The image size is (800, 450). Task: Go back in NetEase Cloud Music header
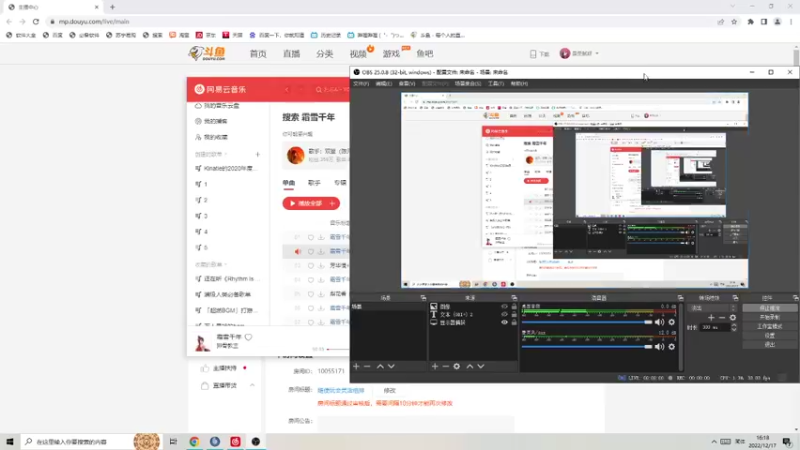pyautogui.click(x=287, y=90)
